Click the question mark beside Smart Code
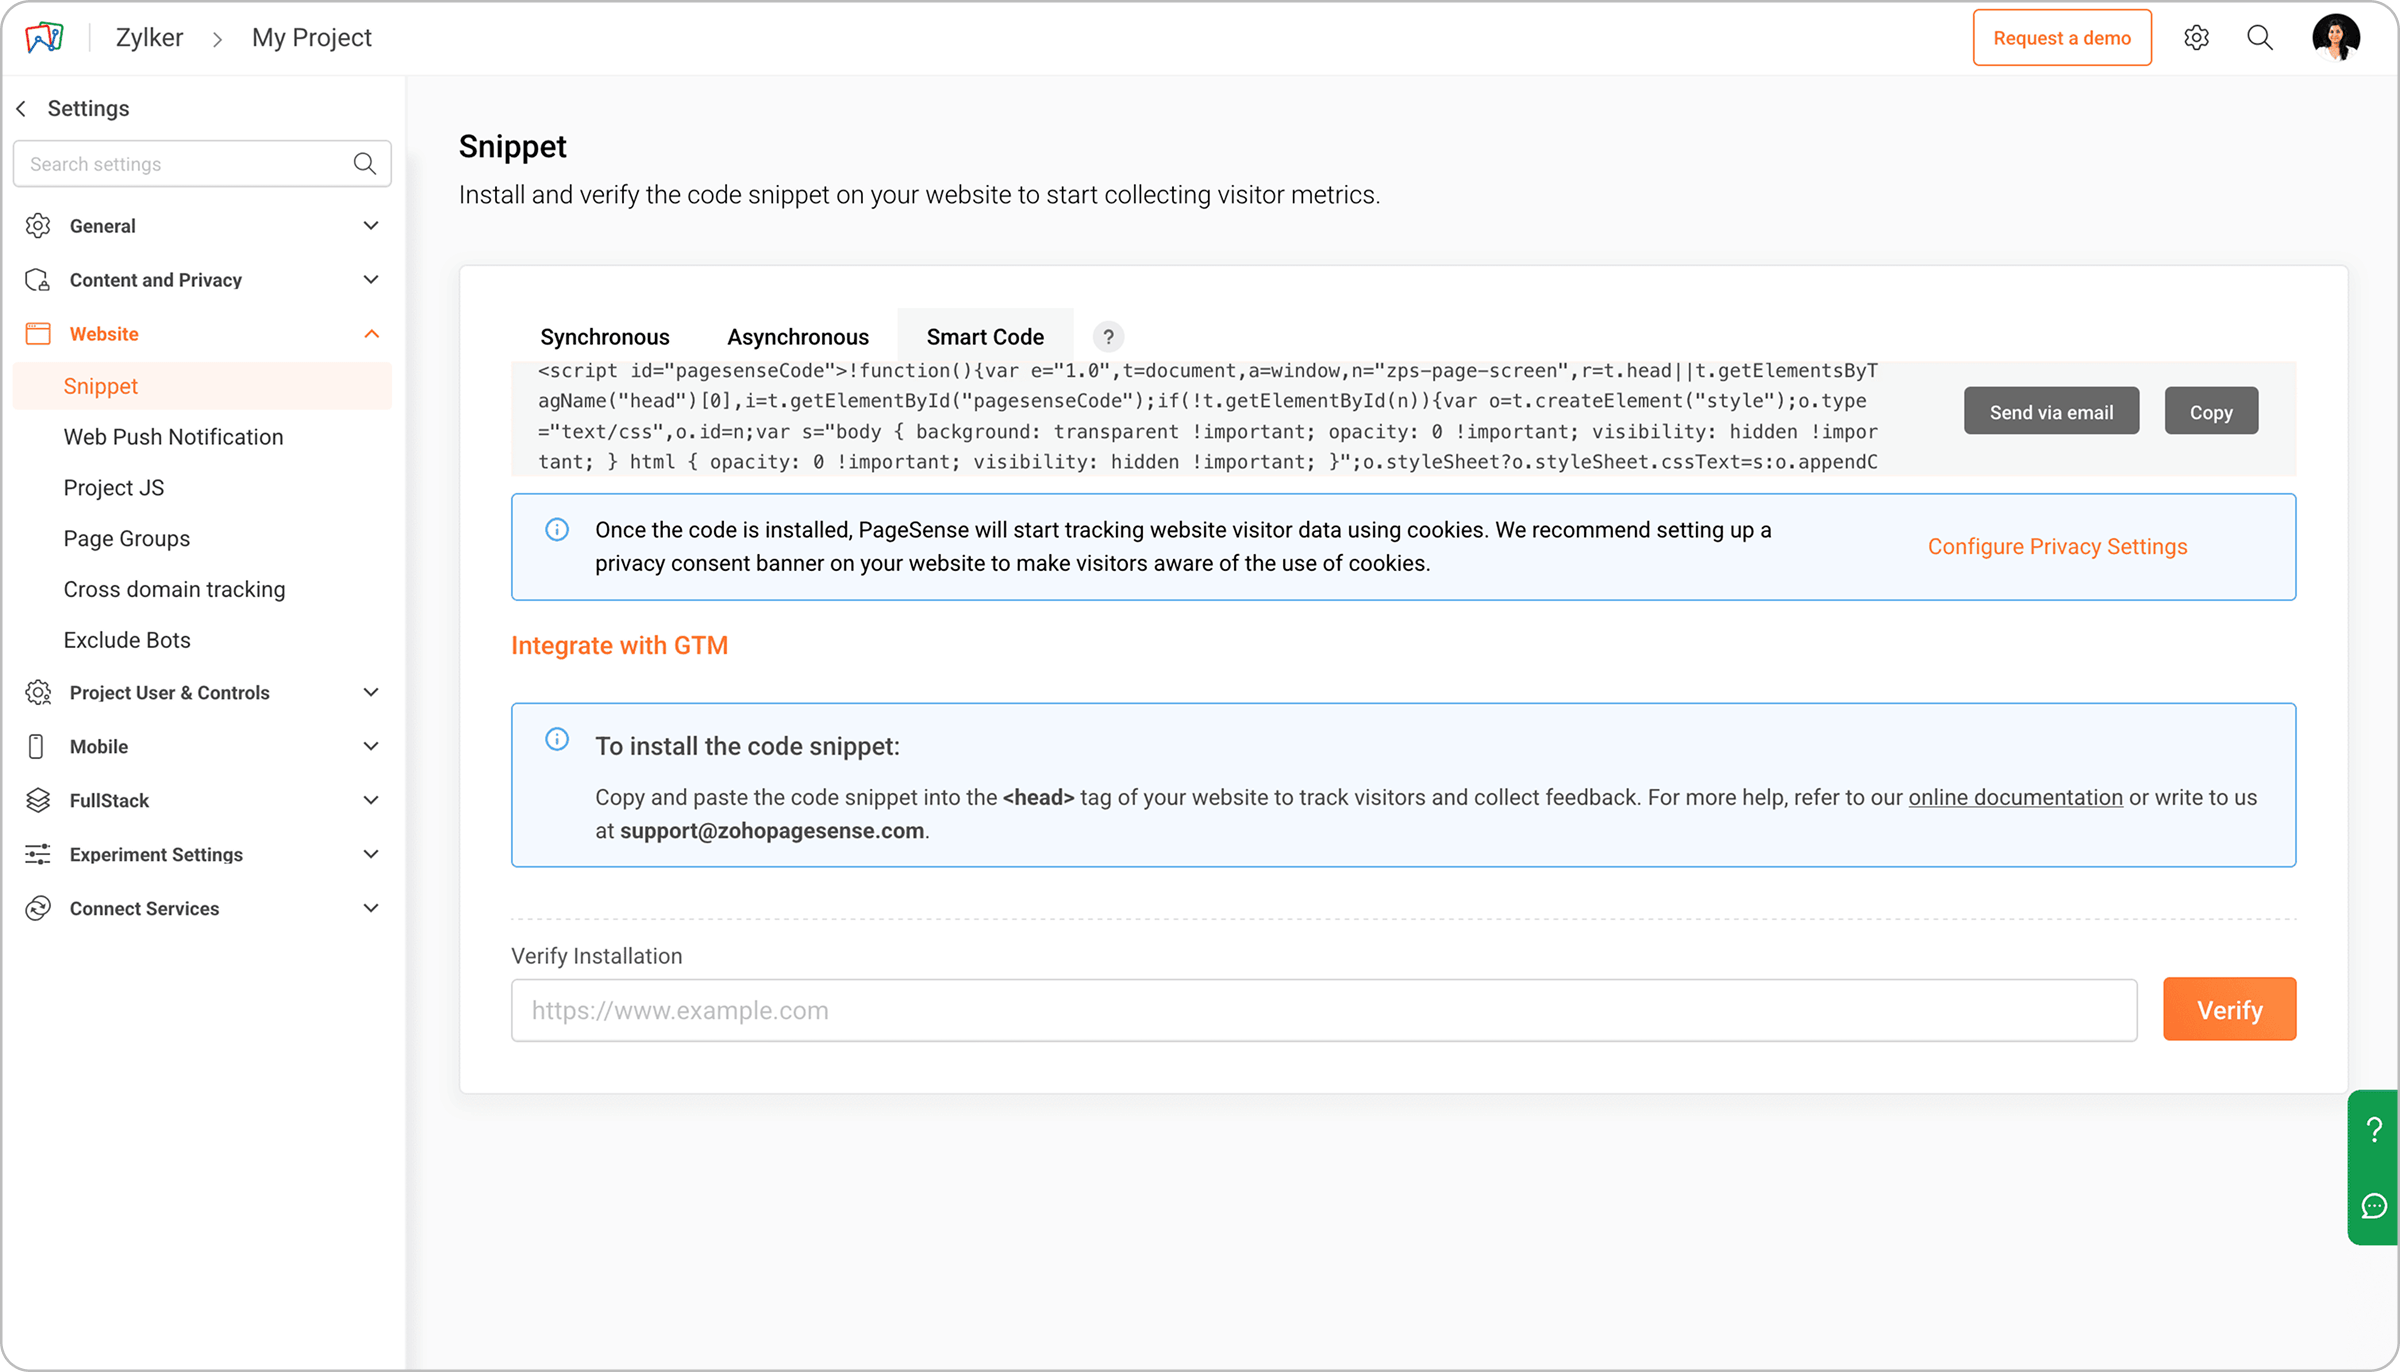The width and height of the screenshot is (2400, 1372). (1108, 337)
